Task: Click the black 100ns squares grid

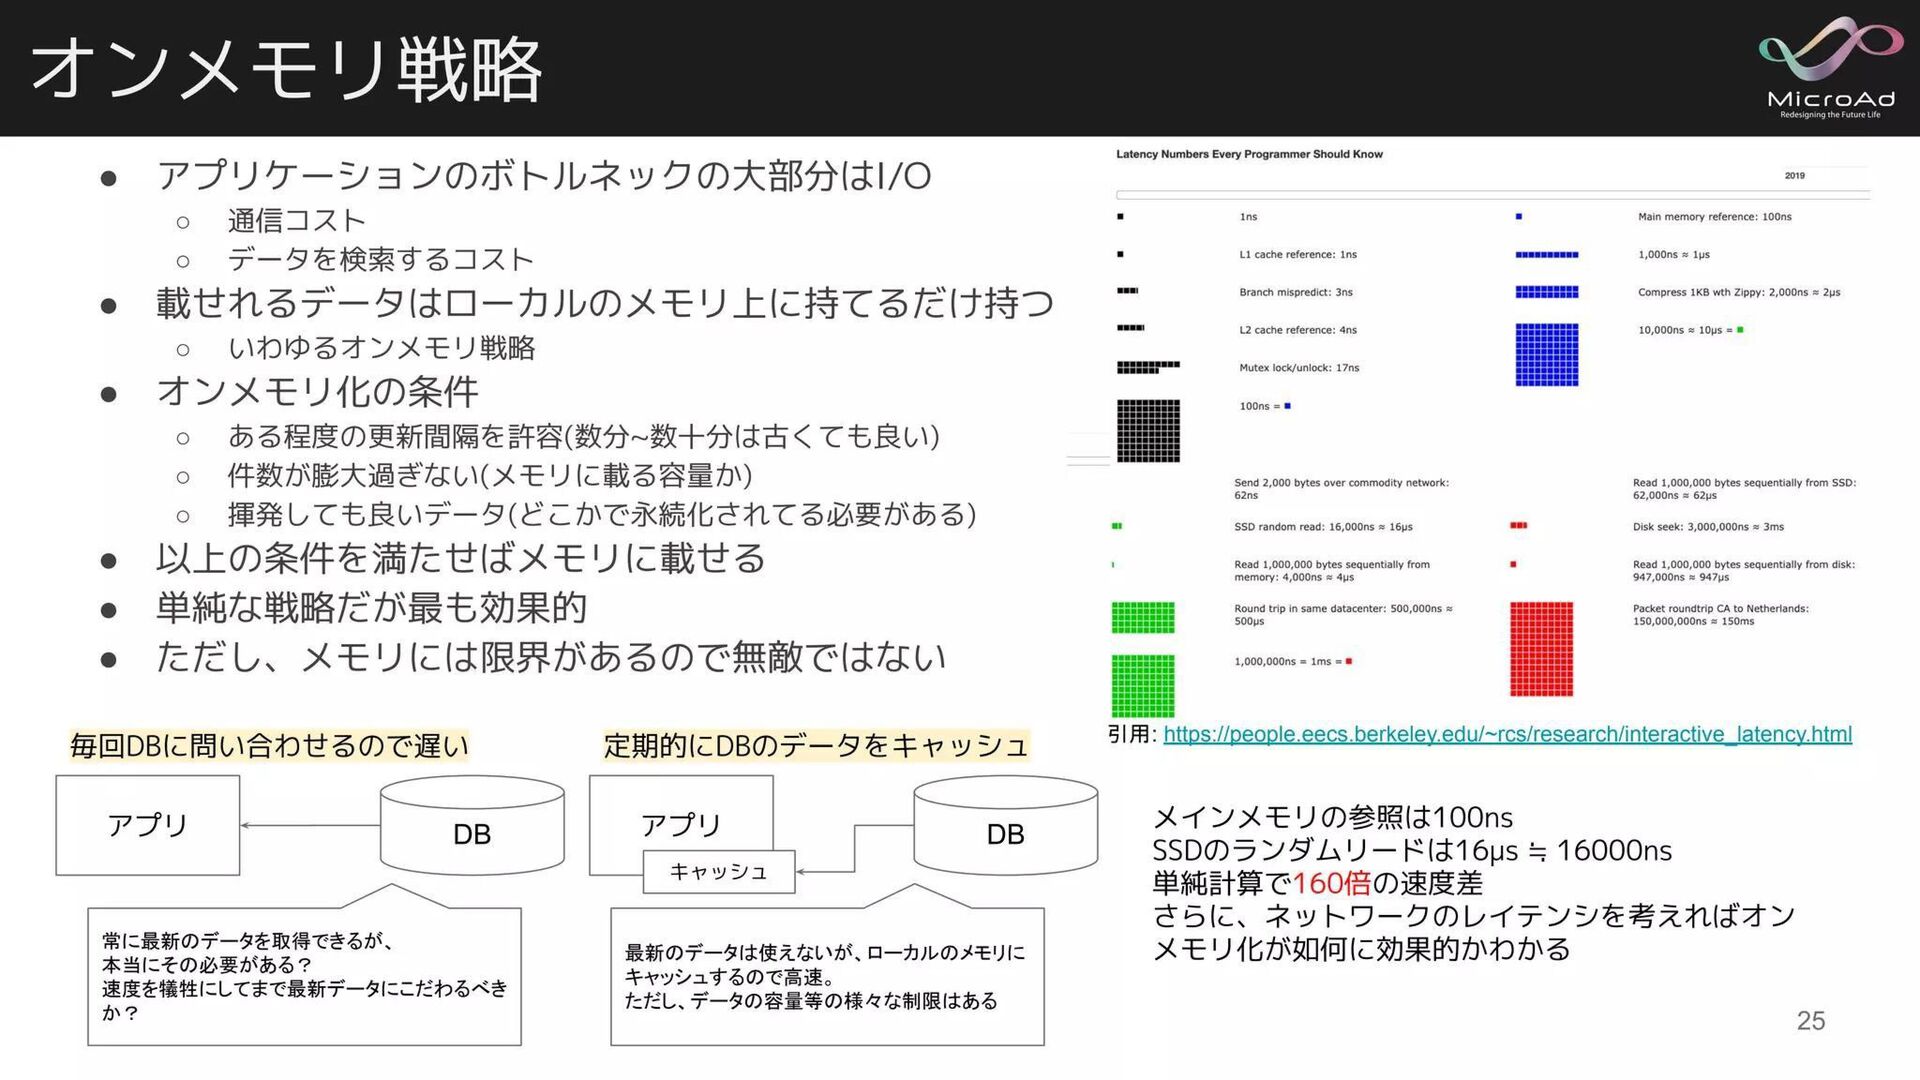Action: coord(1148,431)
